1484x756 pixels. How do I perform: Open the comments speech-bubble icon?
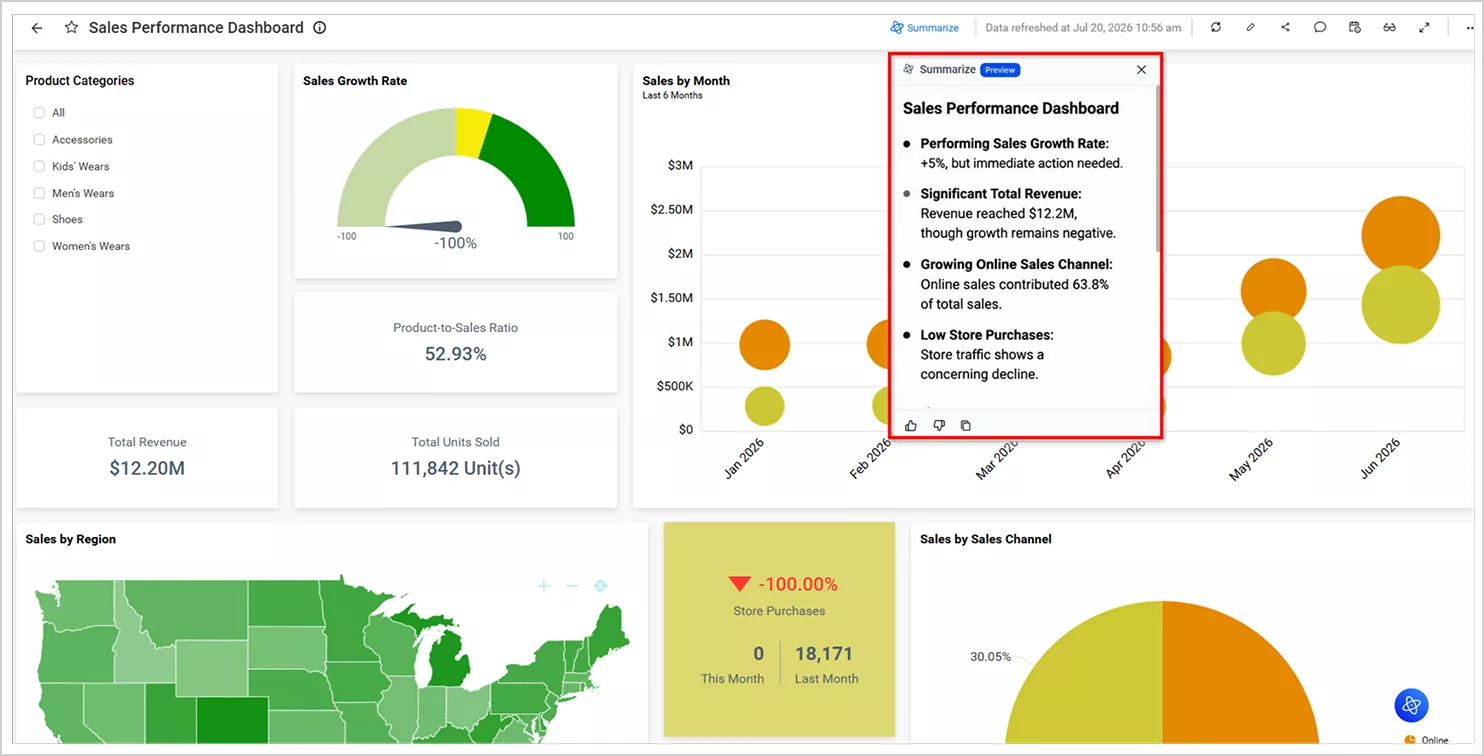pos(1320,28)
